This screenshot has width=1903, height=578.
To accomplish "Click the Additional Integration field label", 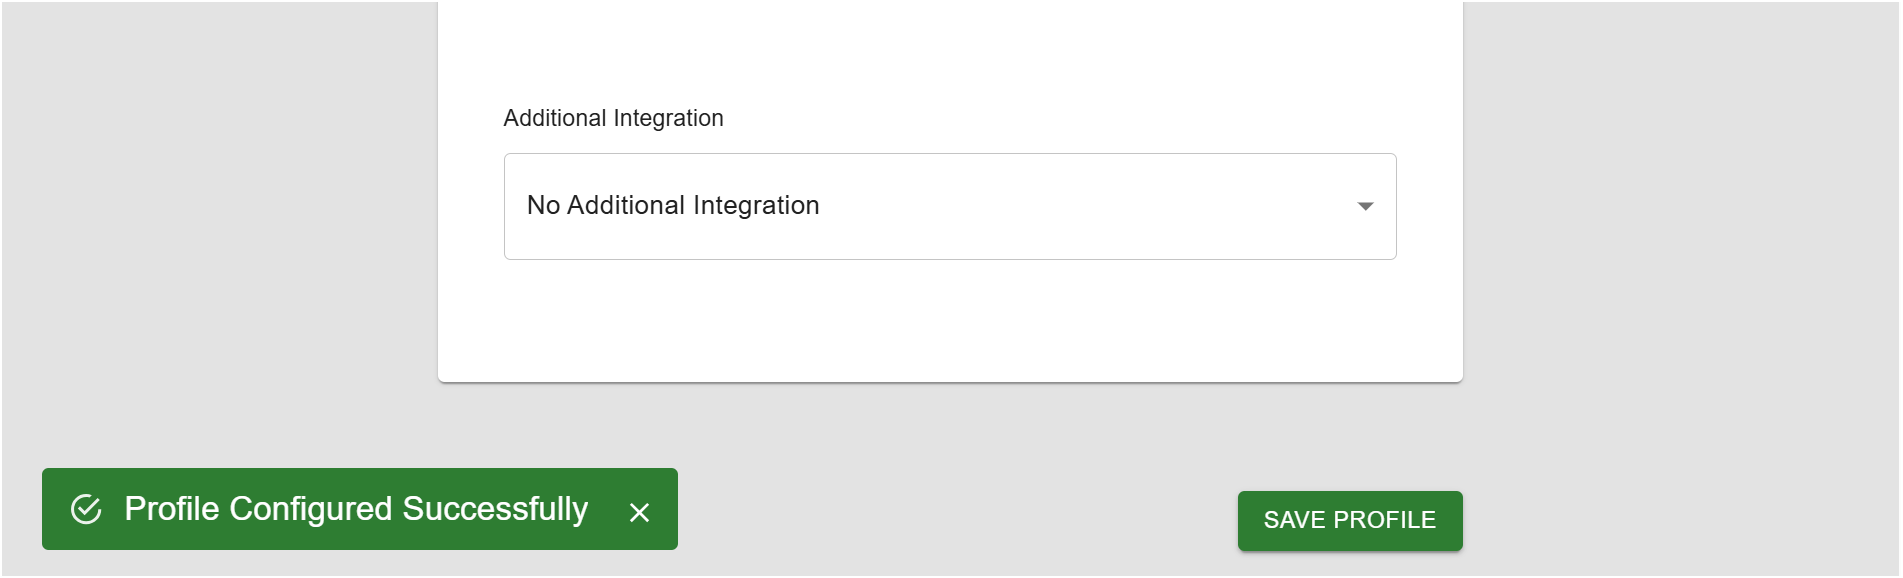I will pos(613,118).
